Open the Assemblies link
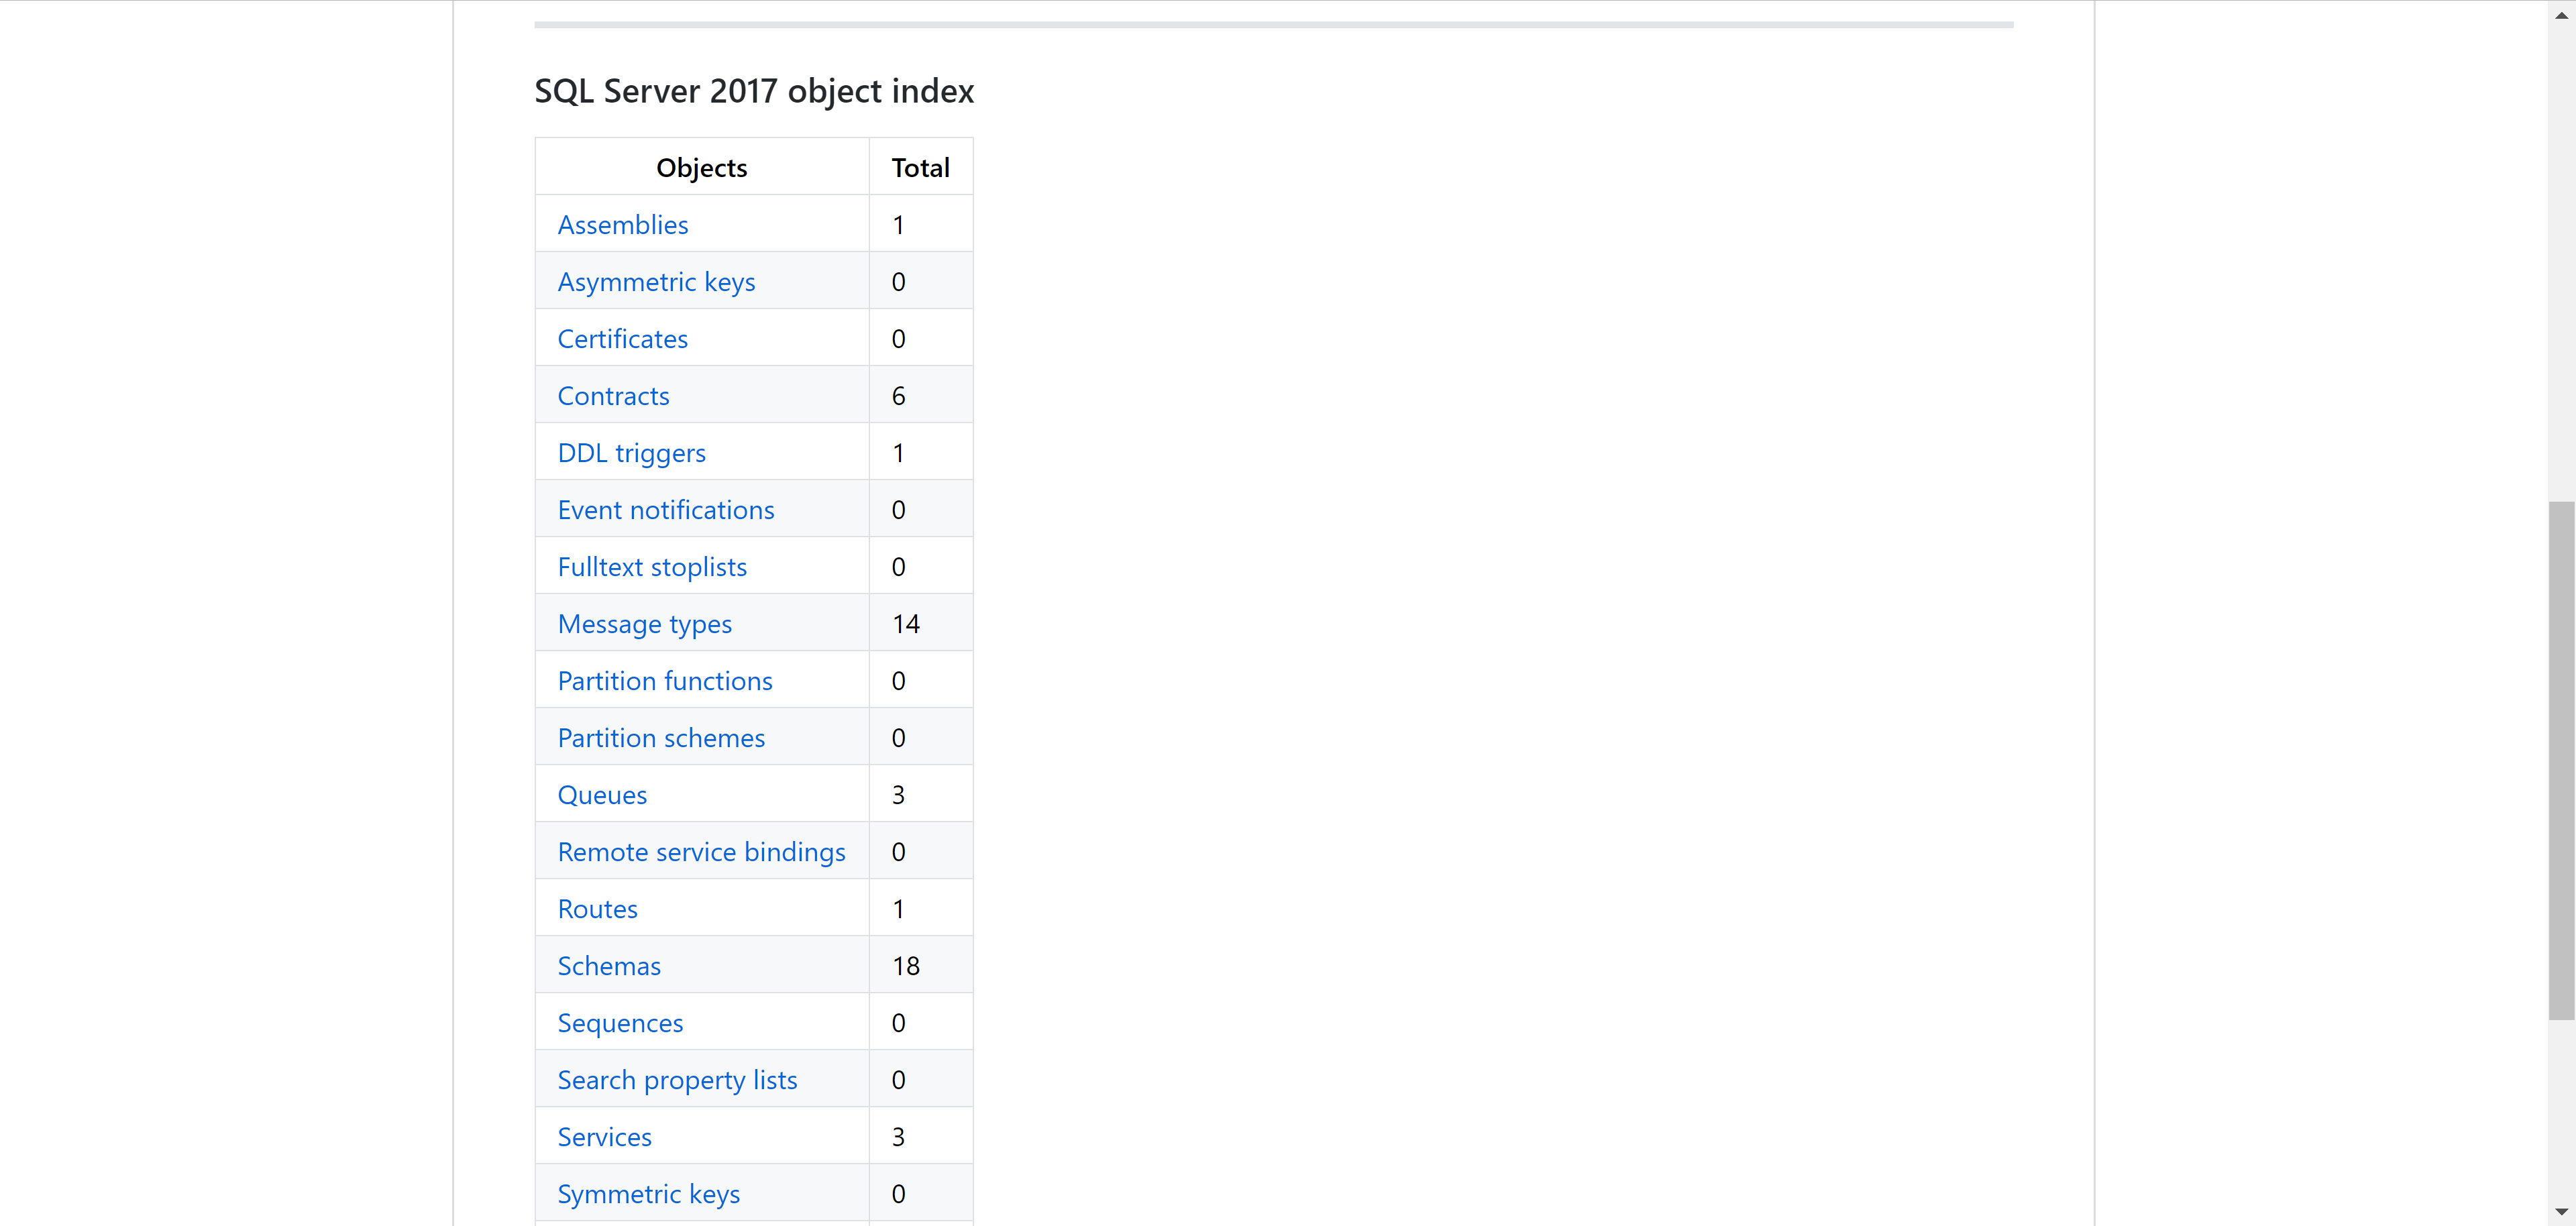 [622, 225]
